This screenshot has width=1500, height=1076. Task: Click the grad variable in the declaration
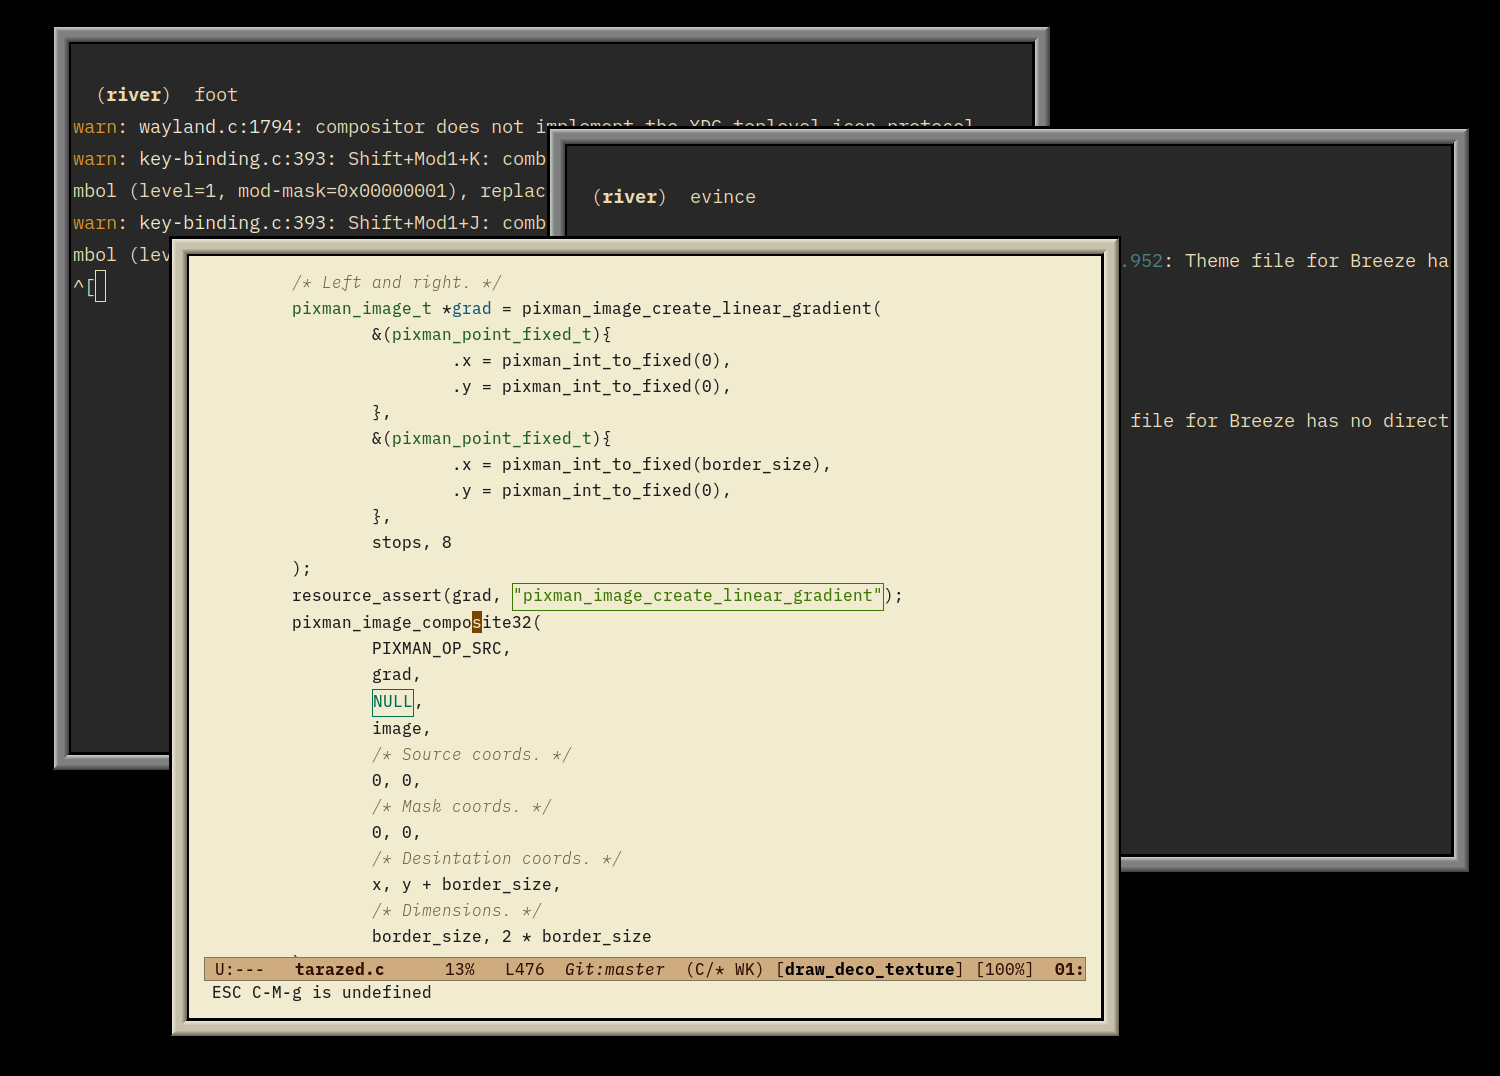pyautogui.click(x=471, y=309)
